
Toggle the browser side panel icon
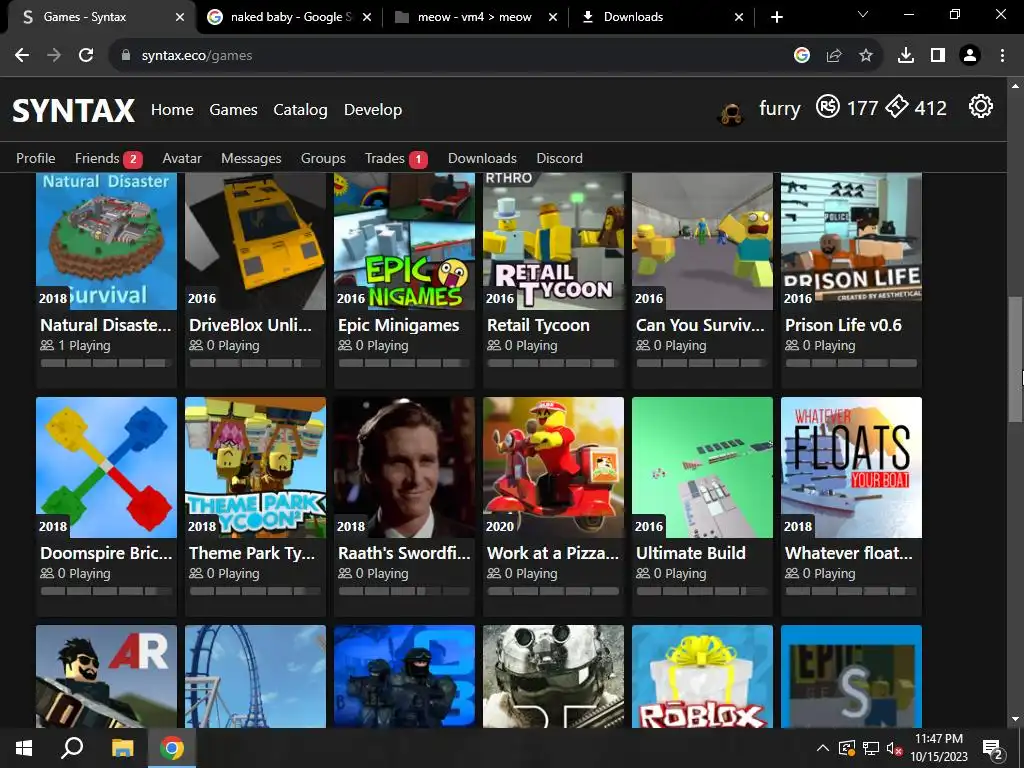click(x=938, y=56)
